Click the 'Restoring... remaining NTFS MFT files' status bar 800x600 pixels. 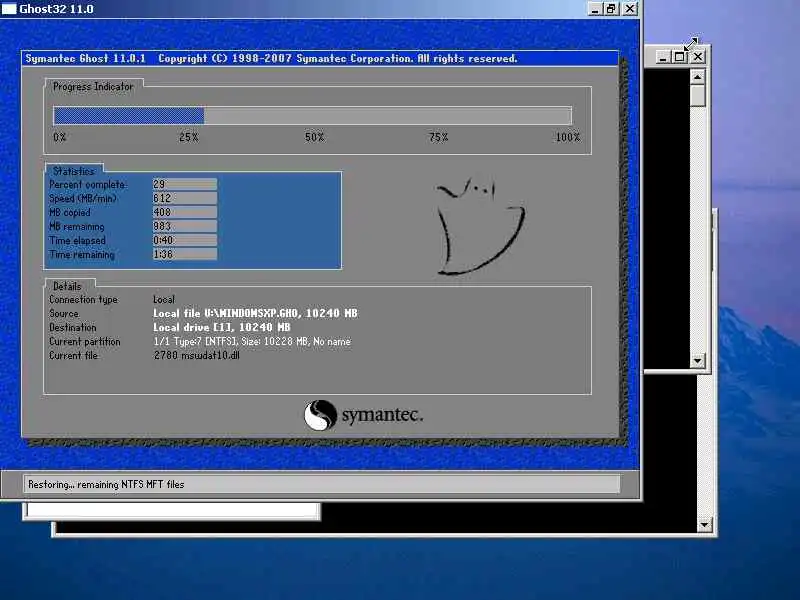pyautogui.click(x=322, y=484)
